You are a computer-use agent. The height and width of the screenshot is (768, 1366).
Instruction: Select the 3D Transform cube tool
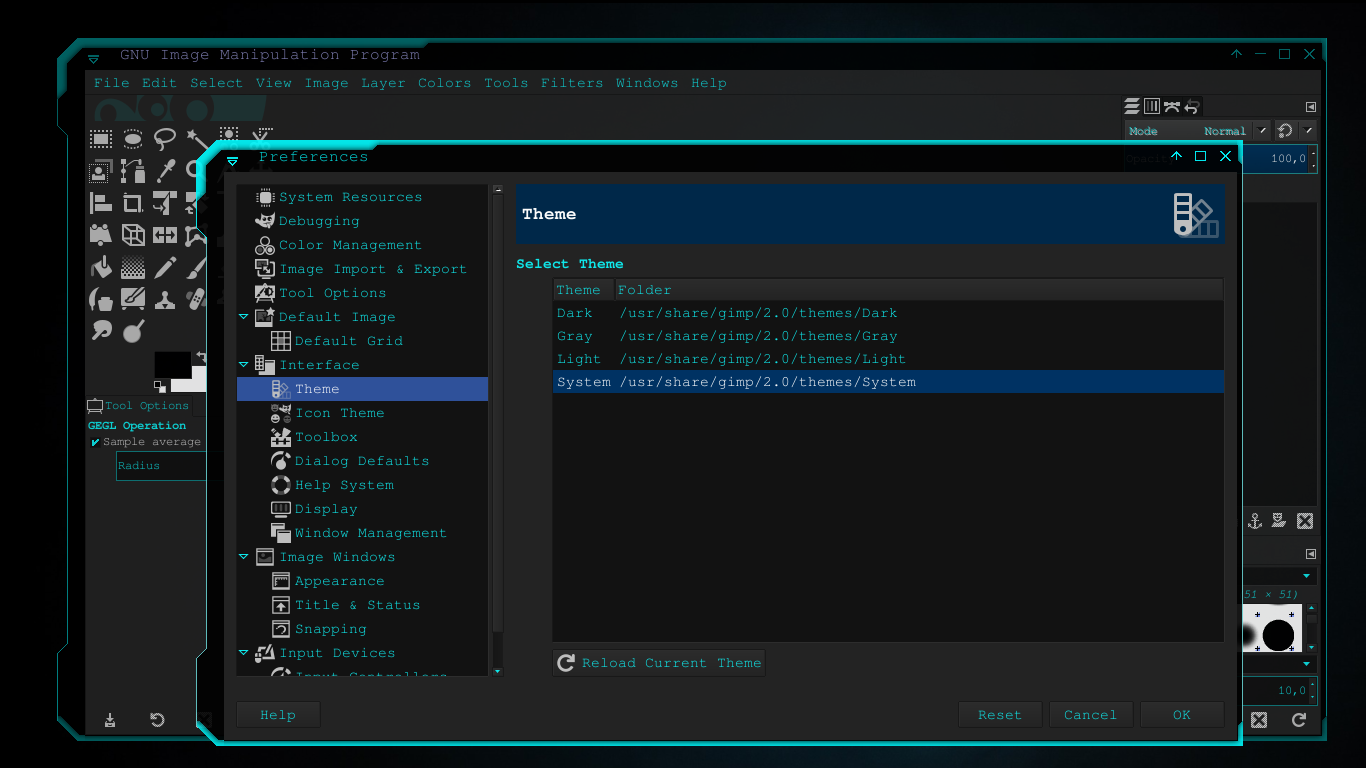click(133, 235)
